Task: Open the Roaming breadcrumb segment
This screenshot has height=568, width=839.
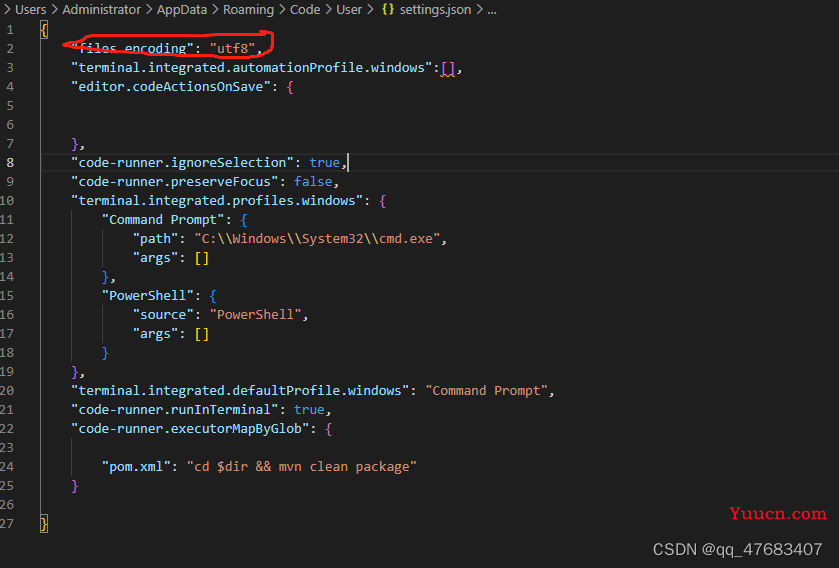Action: tap(248, 10)
